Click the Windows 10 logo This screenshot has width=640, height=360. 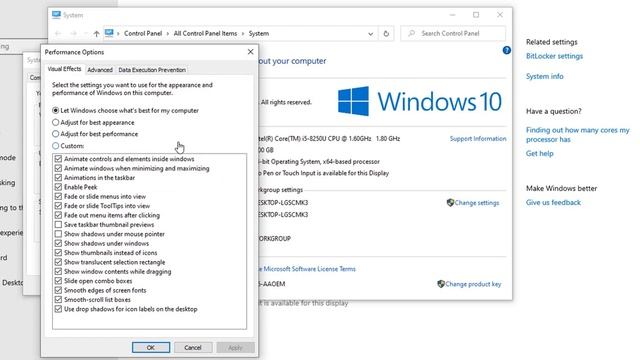tap(419, 101)
